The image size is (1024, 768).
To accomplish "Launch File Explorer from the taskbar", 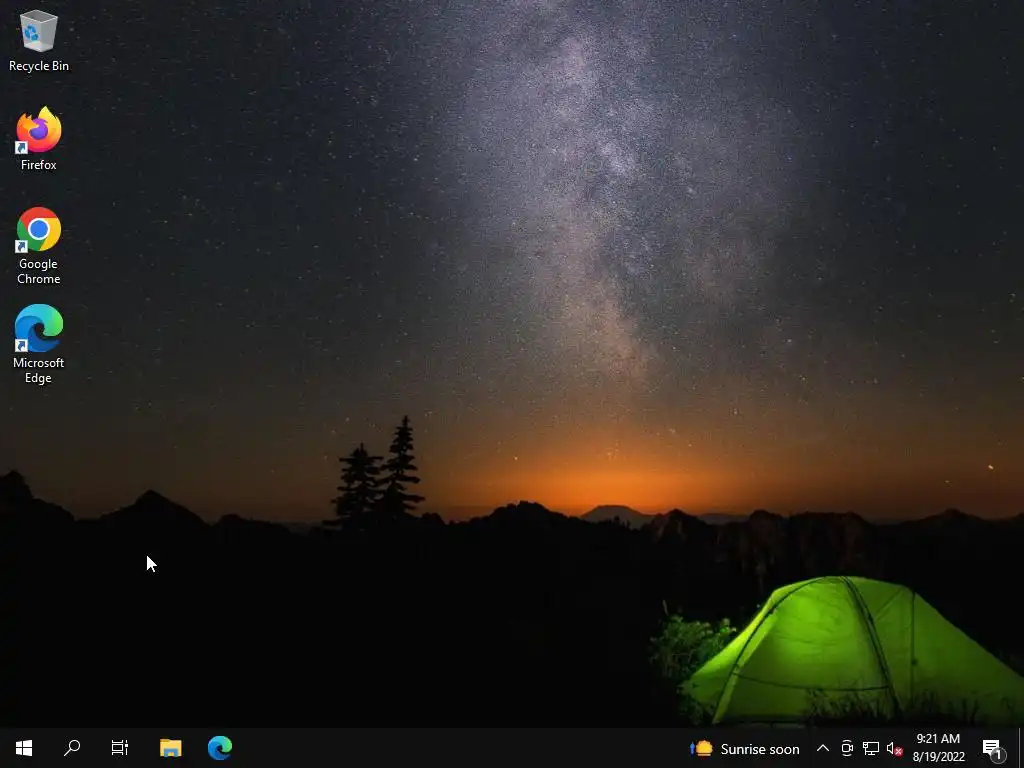I will [170, 748].
